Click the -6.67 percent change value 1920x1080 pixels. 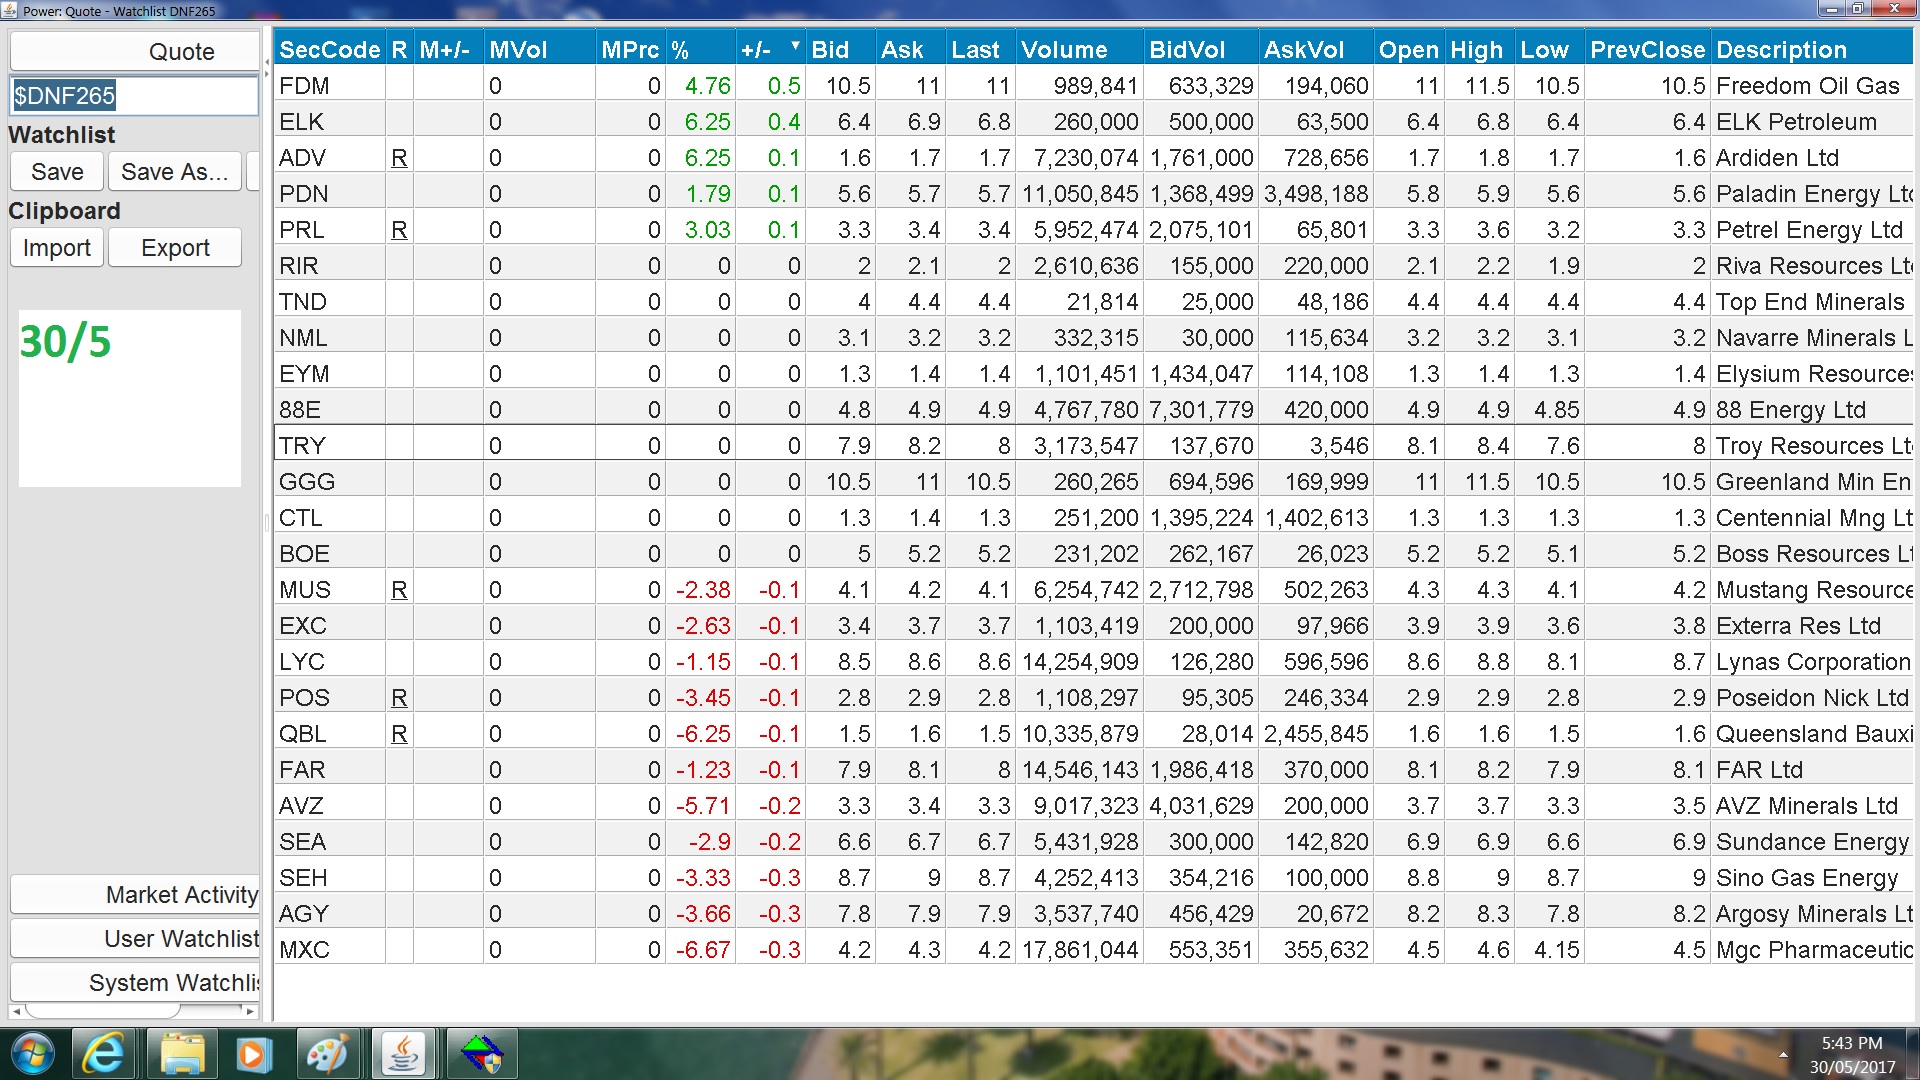point(703,950)
